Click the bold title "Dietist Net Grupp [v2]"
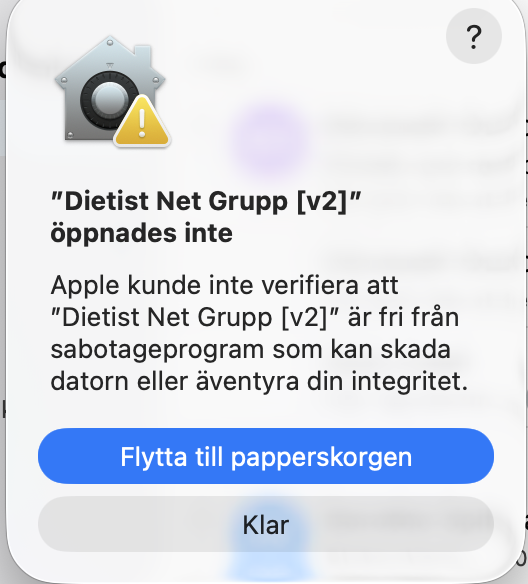 [206, 201]
